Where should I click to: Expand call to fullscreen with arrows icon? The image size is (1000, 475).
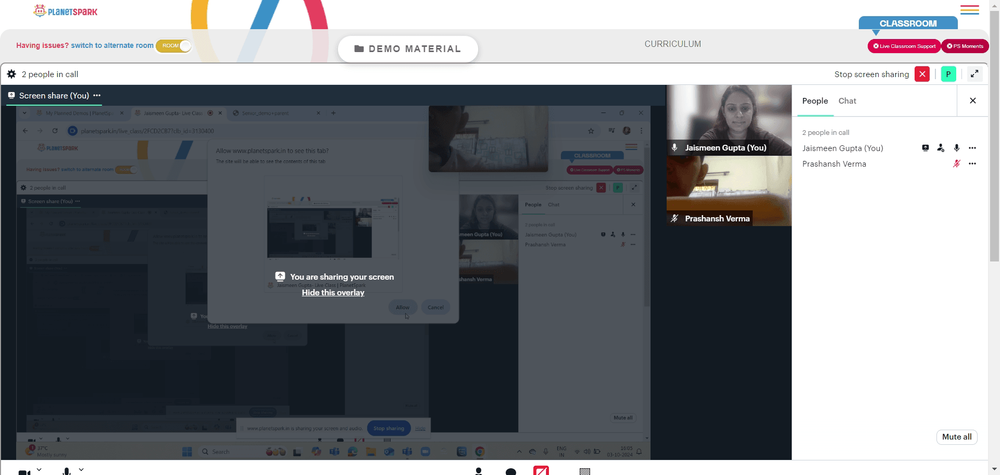click(x=974, y=74)
